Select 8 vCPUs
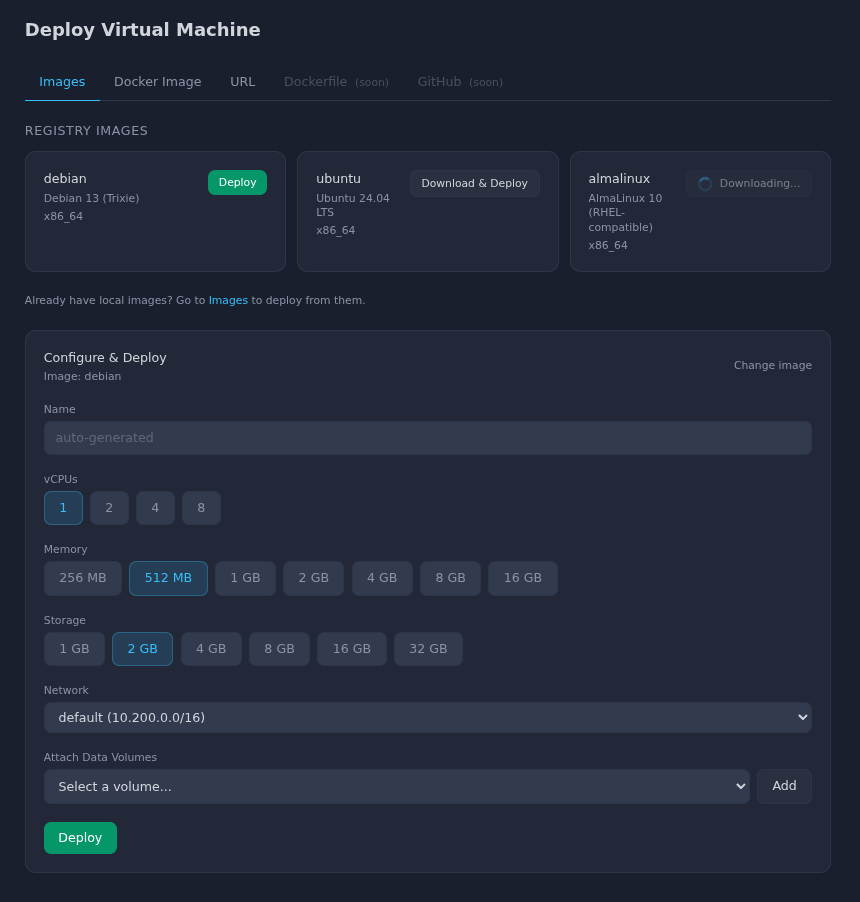The width and height of the screenshot is (860, 902). click(201, 508)
